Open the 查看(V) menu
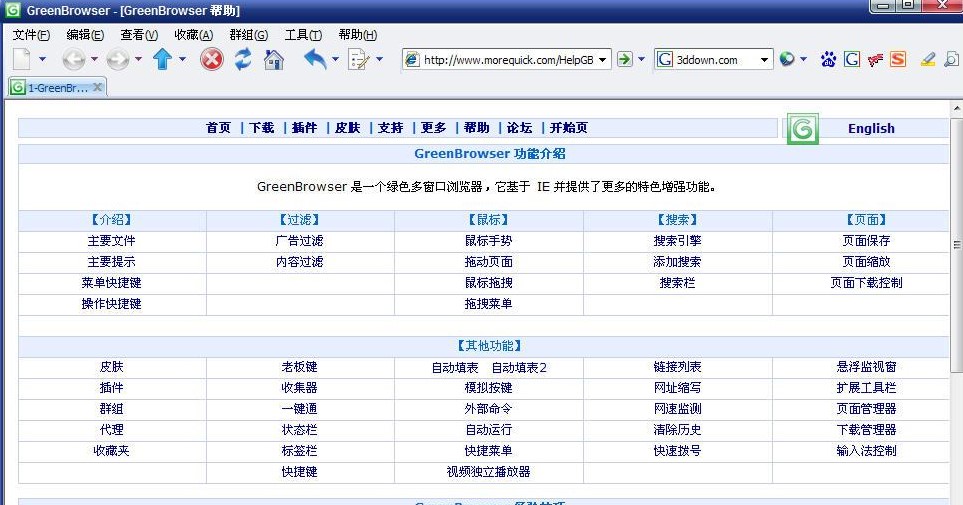 pyautogui.click(x=139, y=35)
